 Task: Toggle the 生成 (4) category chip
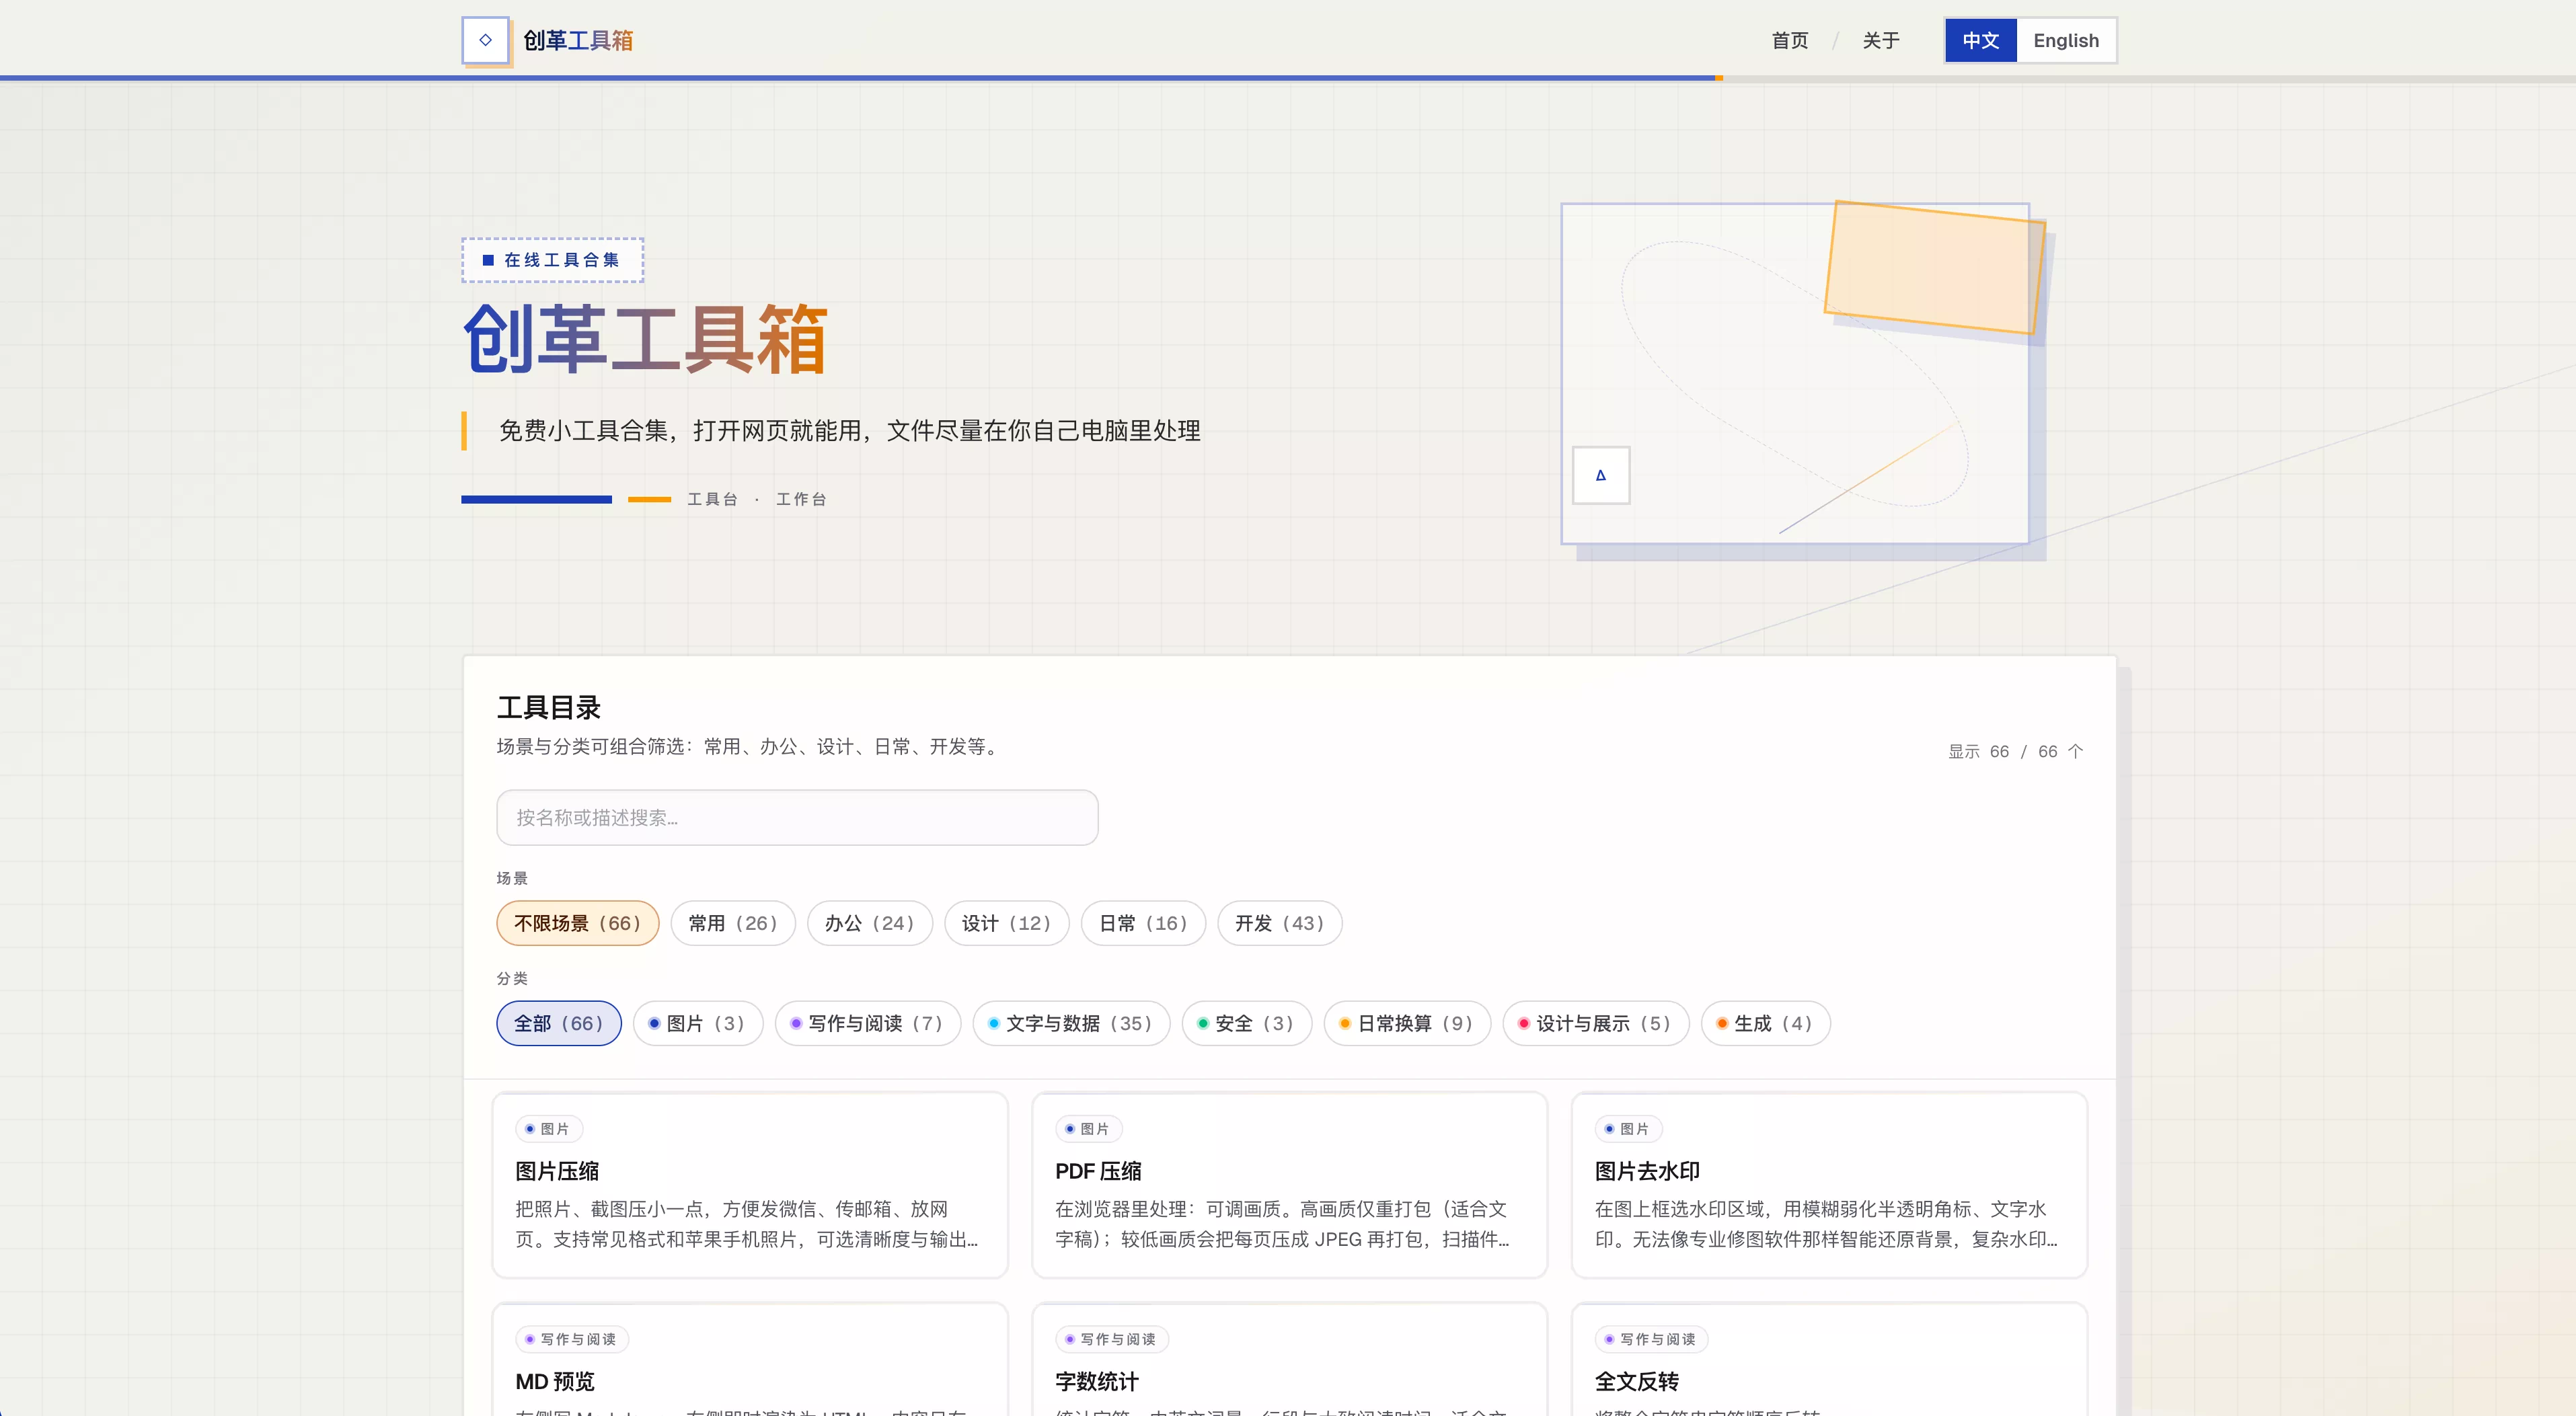coord(1765,1023)
